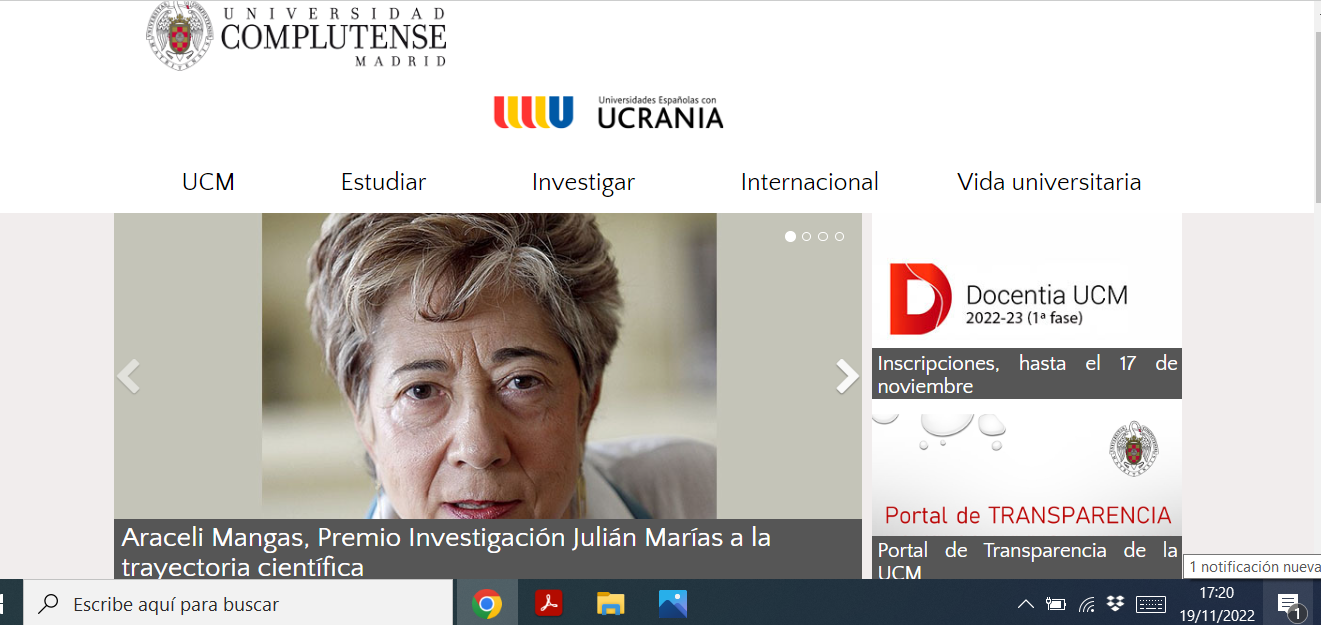Click the Windows search box
The width and height of the screenshot is (1321, 625).
point(239,604)
